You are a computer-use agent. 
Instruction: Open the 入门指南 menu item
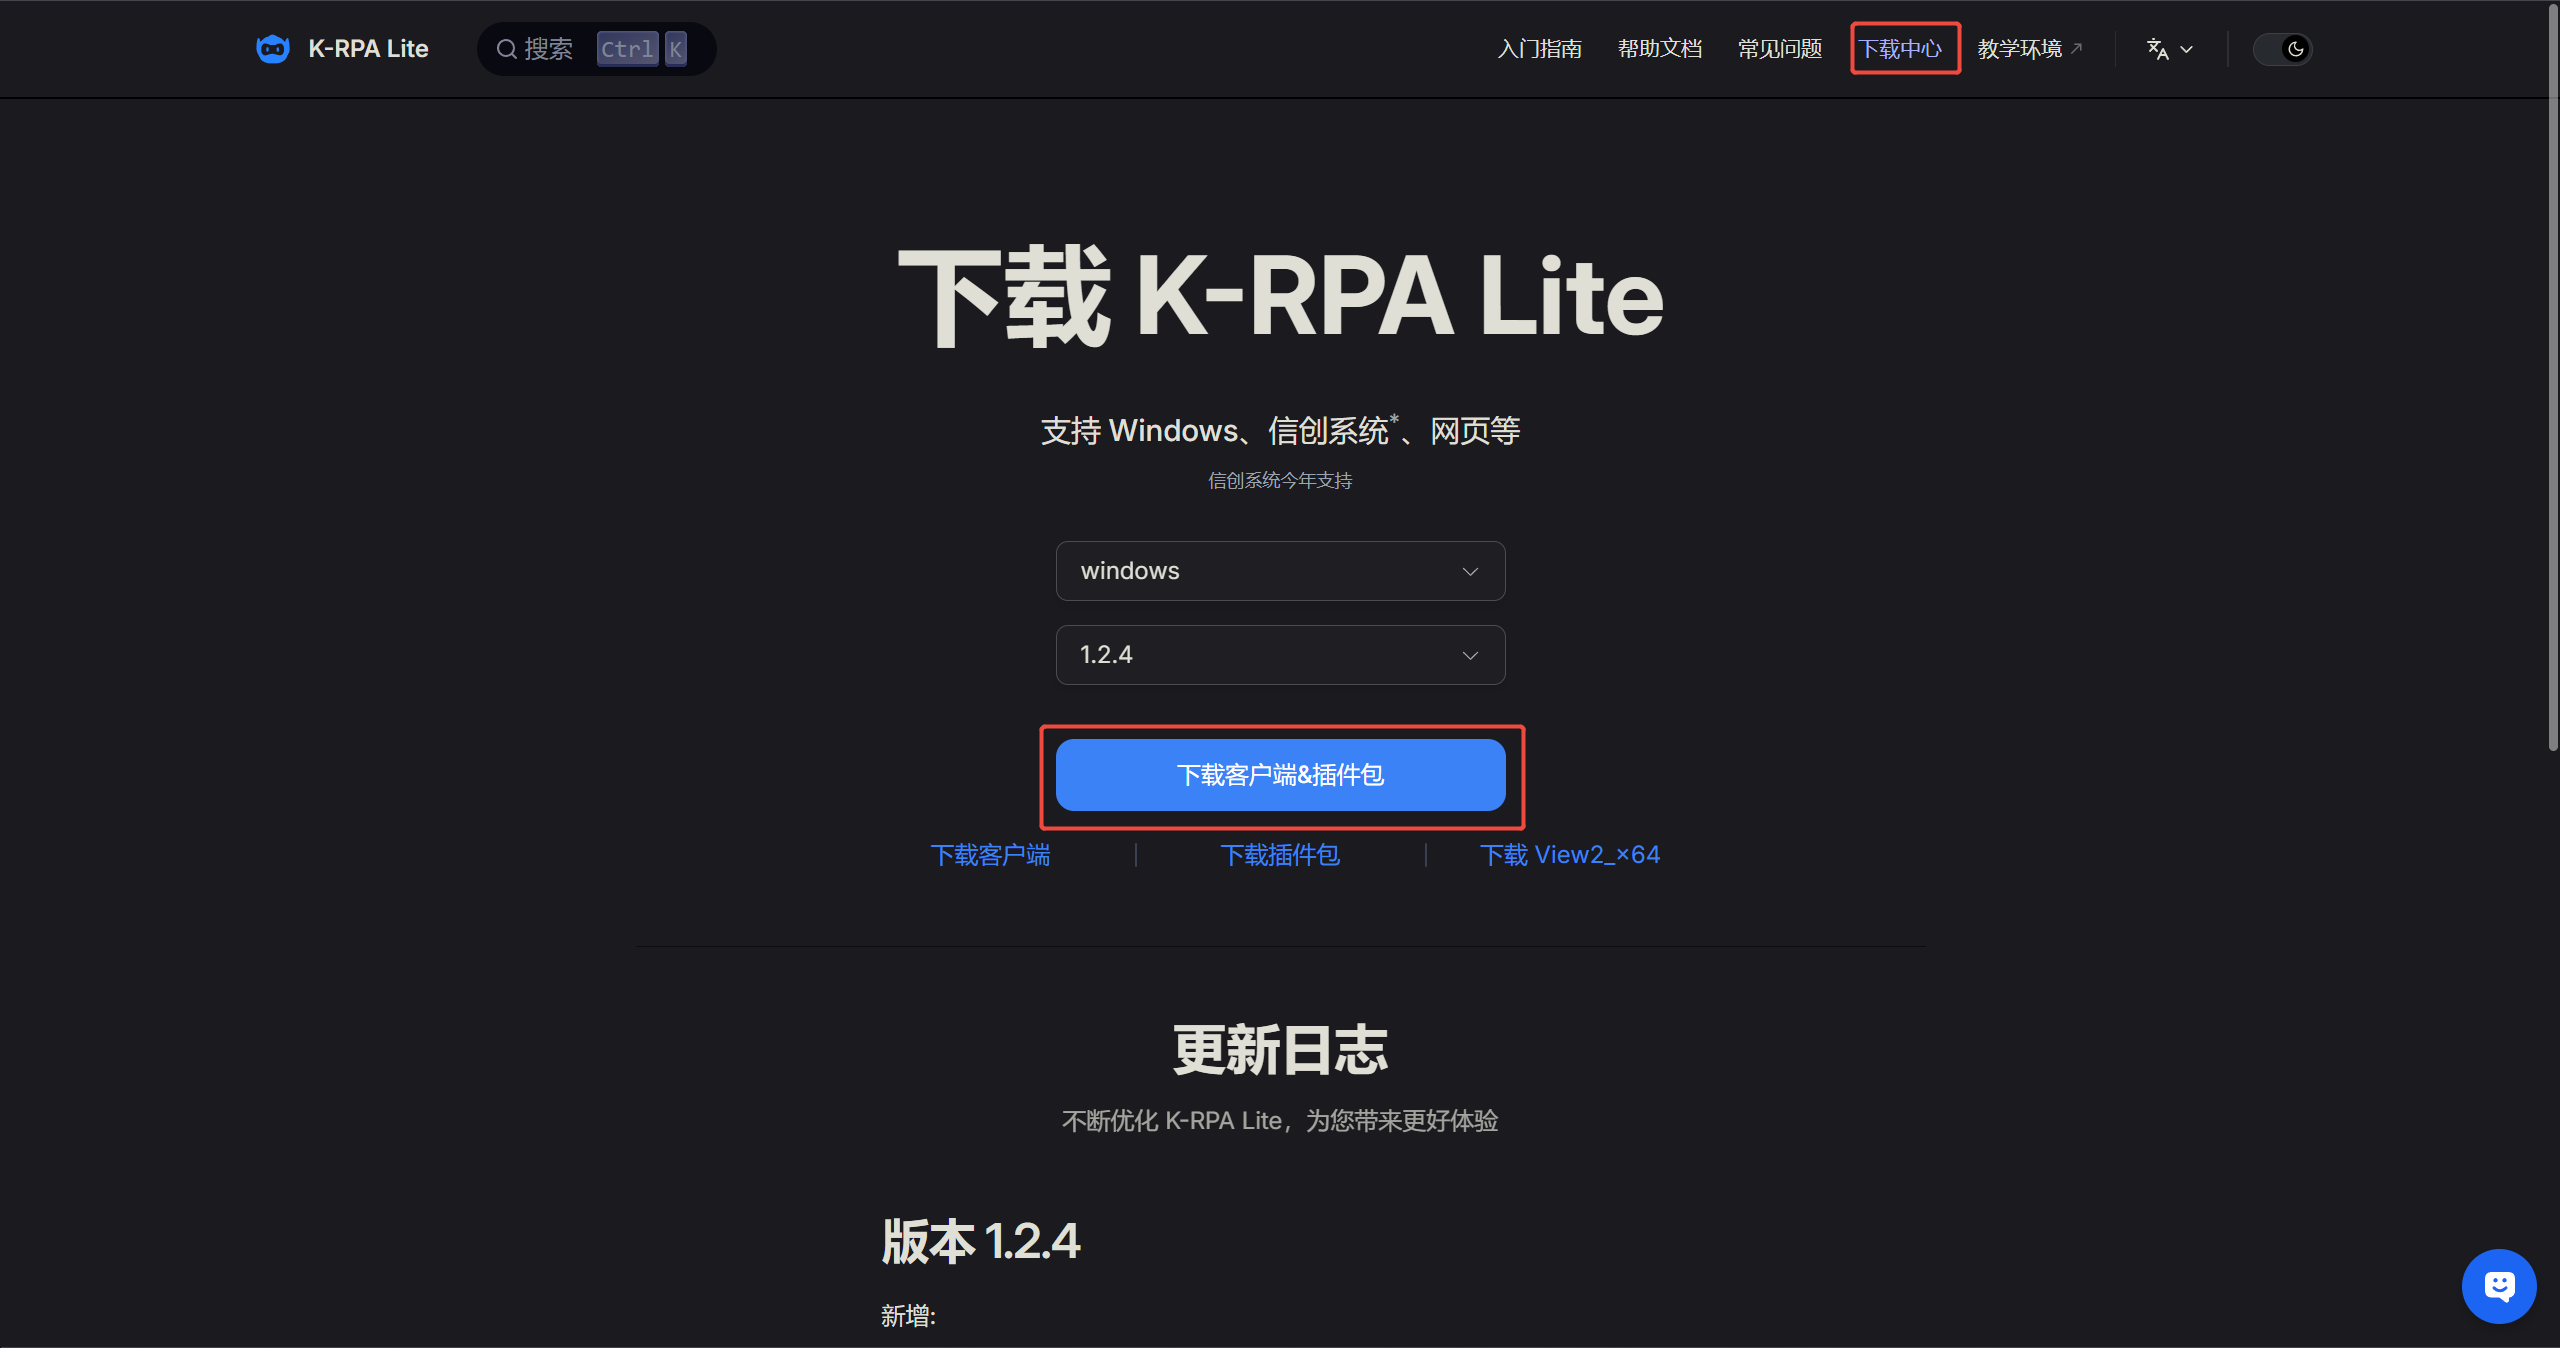click(x=1539, y=49)
